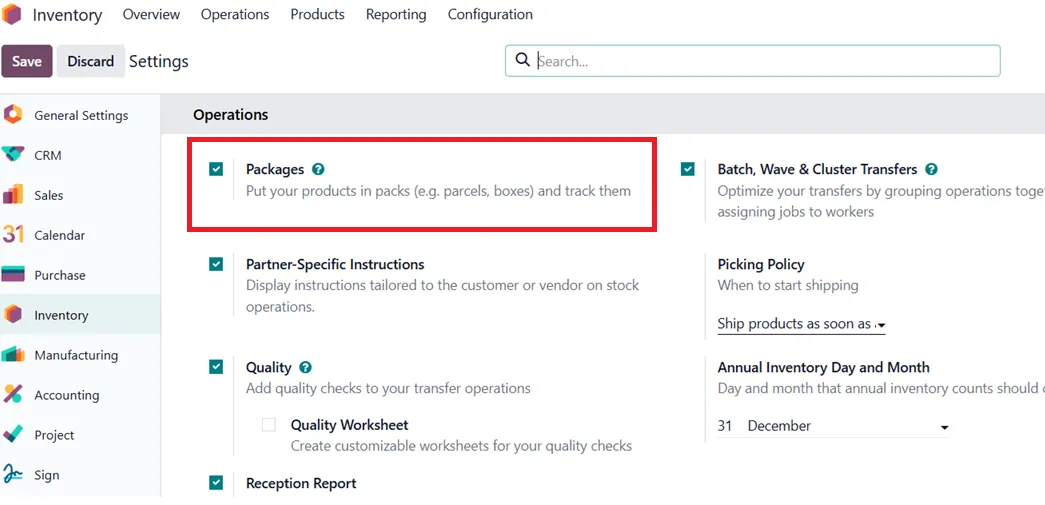Open Calendar settings via the 31 icon
The width and height of the screenshot is (1045, 505).
(x=13, y=235)
